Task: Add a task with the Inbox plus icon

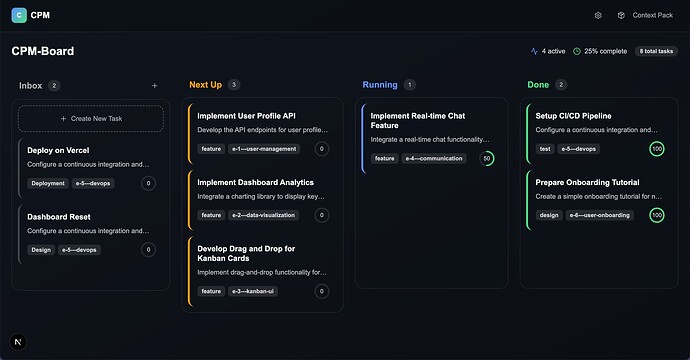Action: coord(154,85)
